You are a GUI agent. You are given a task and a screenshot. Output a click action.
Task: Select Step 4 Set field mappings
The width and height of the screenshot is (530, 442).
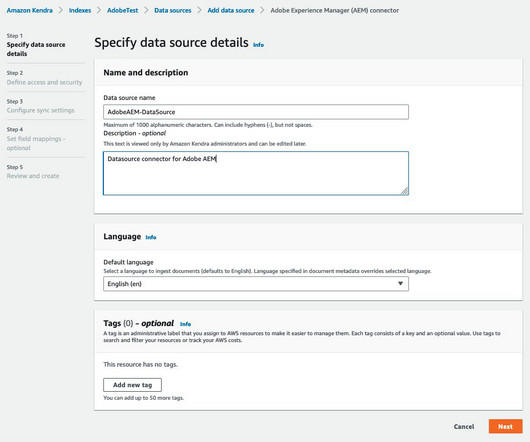[x=36, y=143]
